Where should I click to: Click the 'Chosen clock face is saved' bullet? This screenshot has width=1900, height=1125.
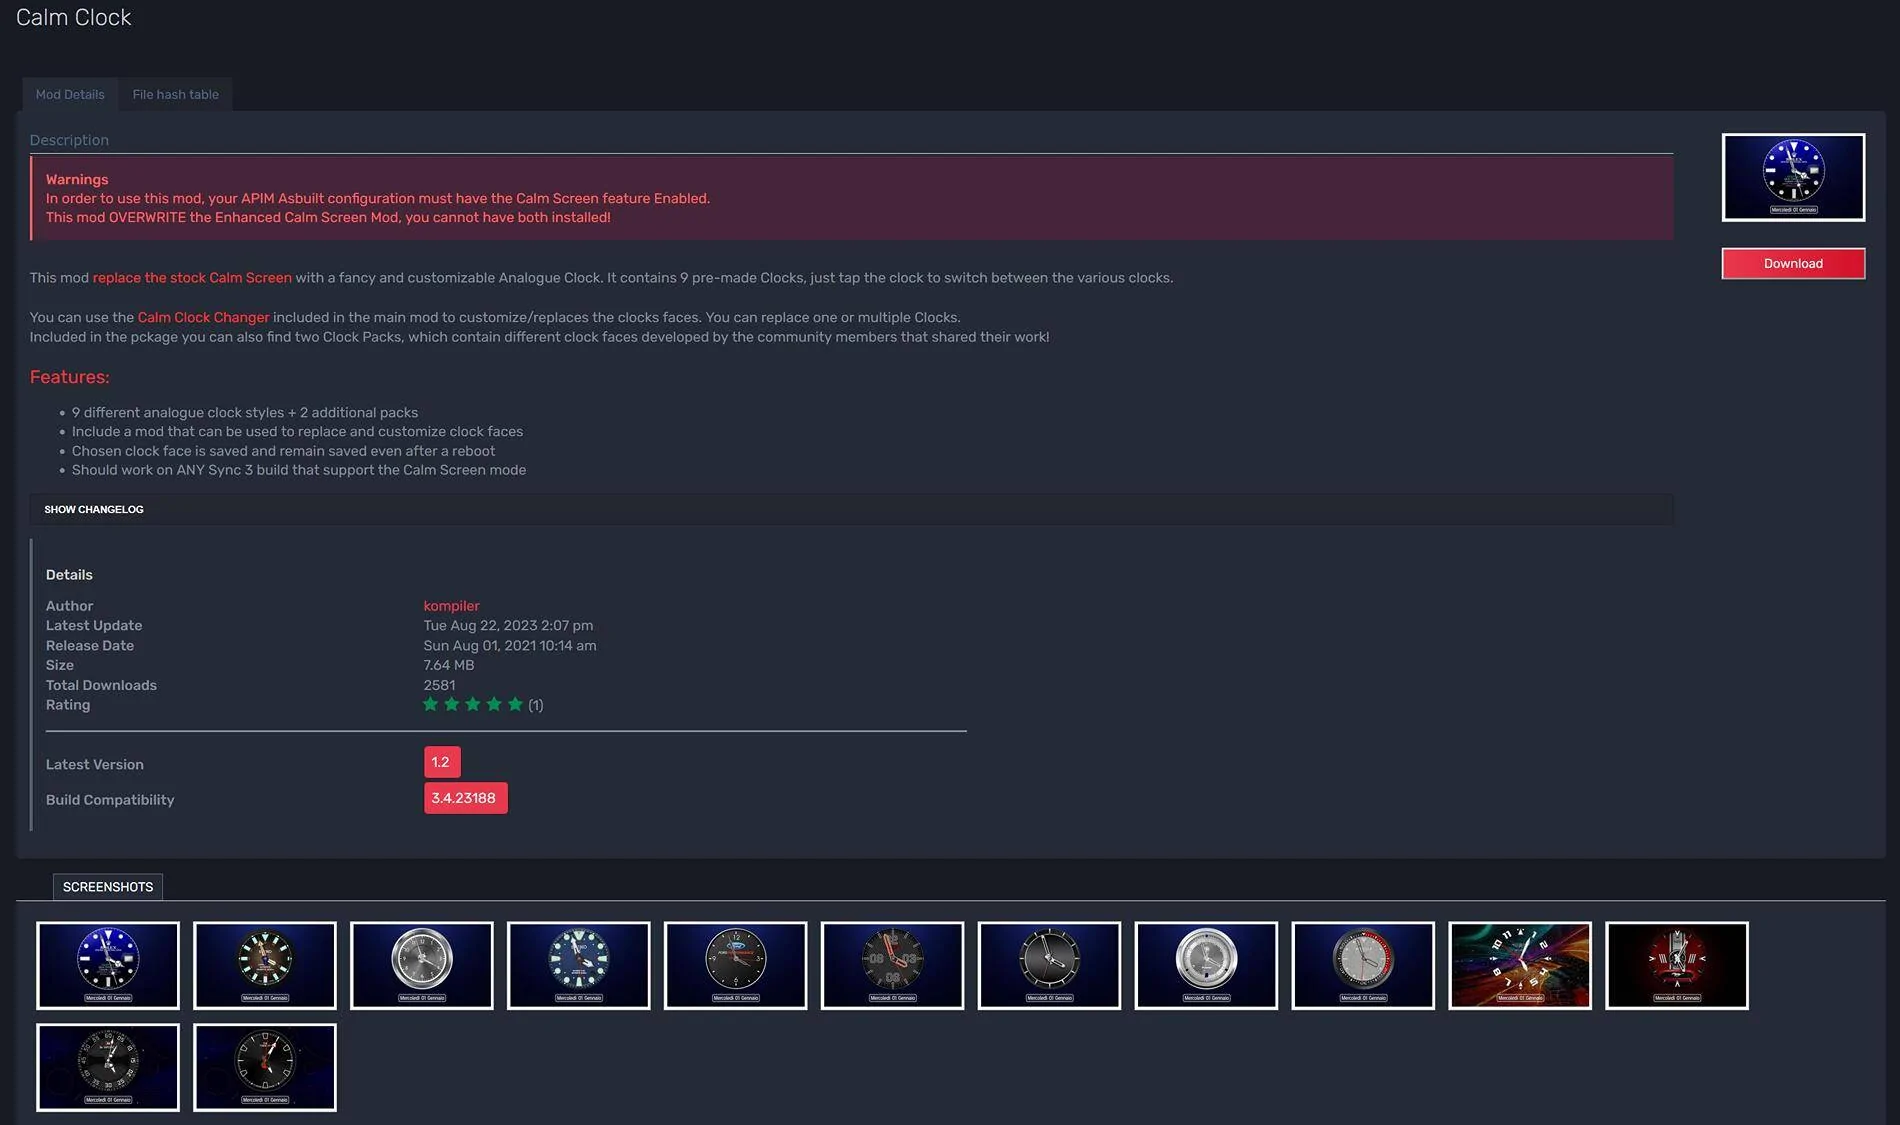[283, 451]
